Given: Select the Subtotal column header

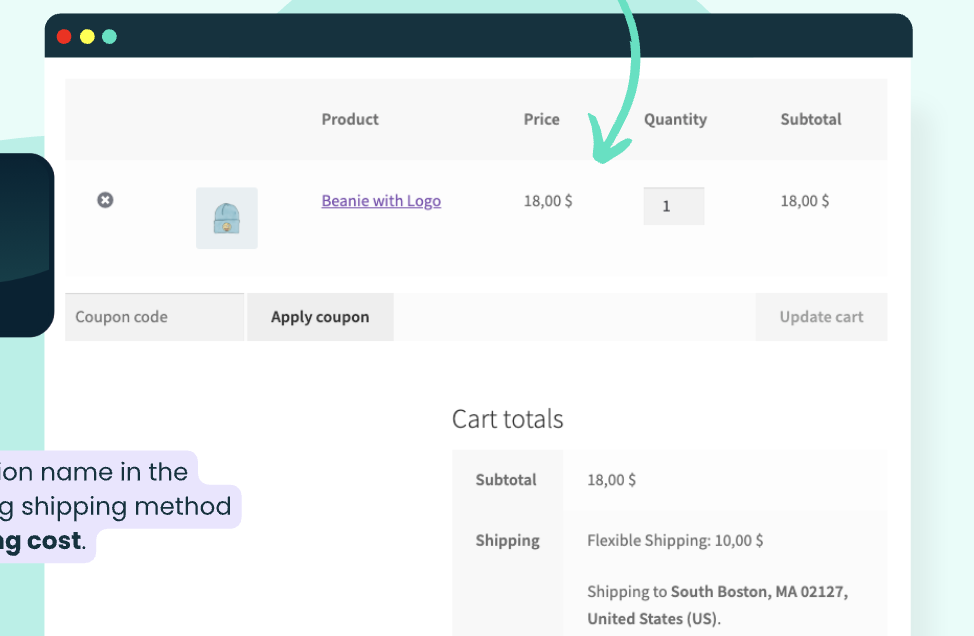Looking at the screenshot, I should tap(811, 119).
